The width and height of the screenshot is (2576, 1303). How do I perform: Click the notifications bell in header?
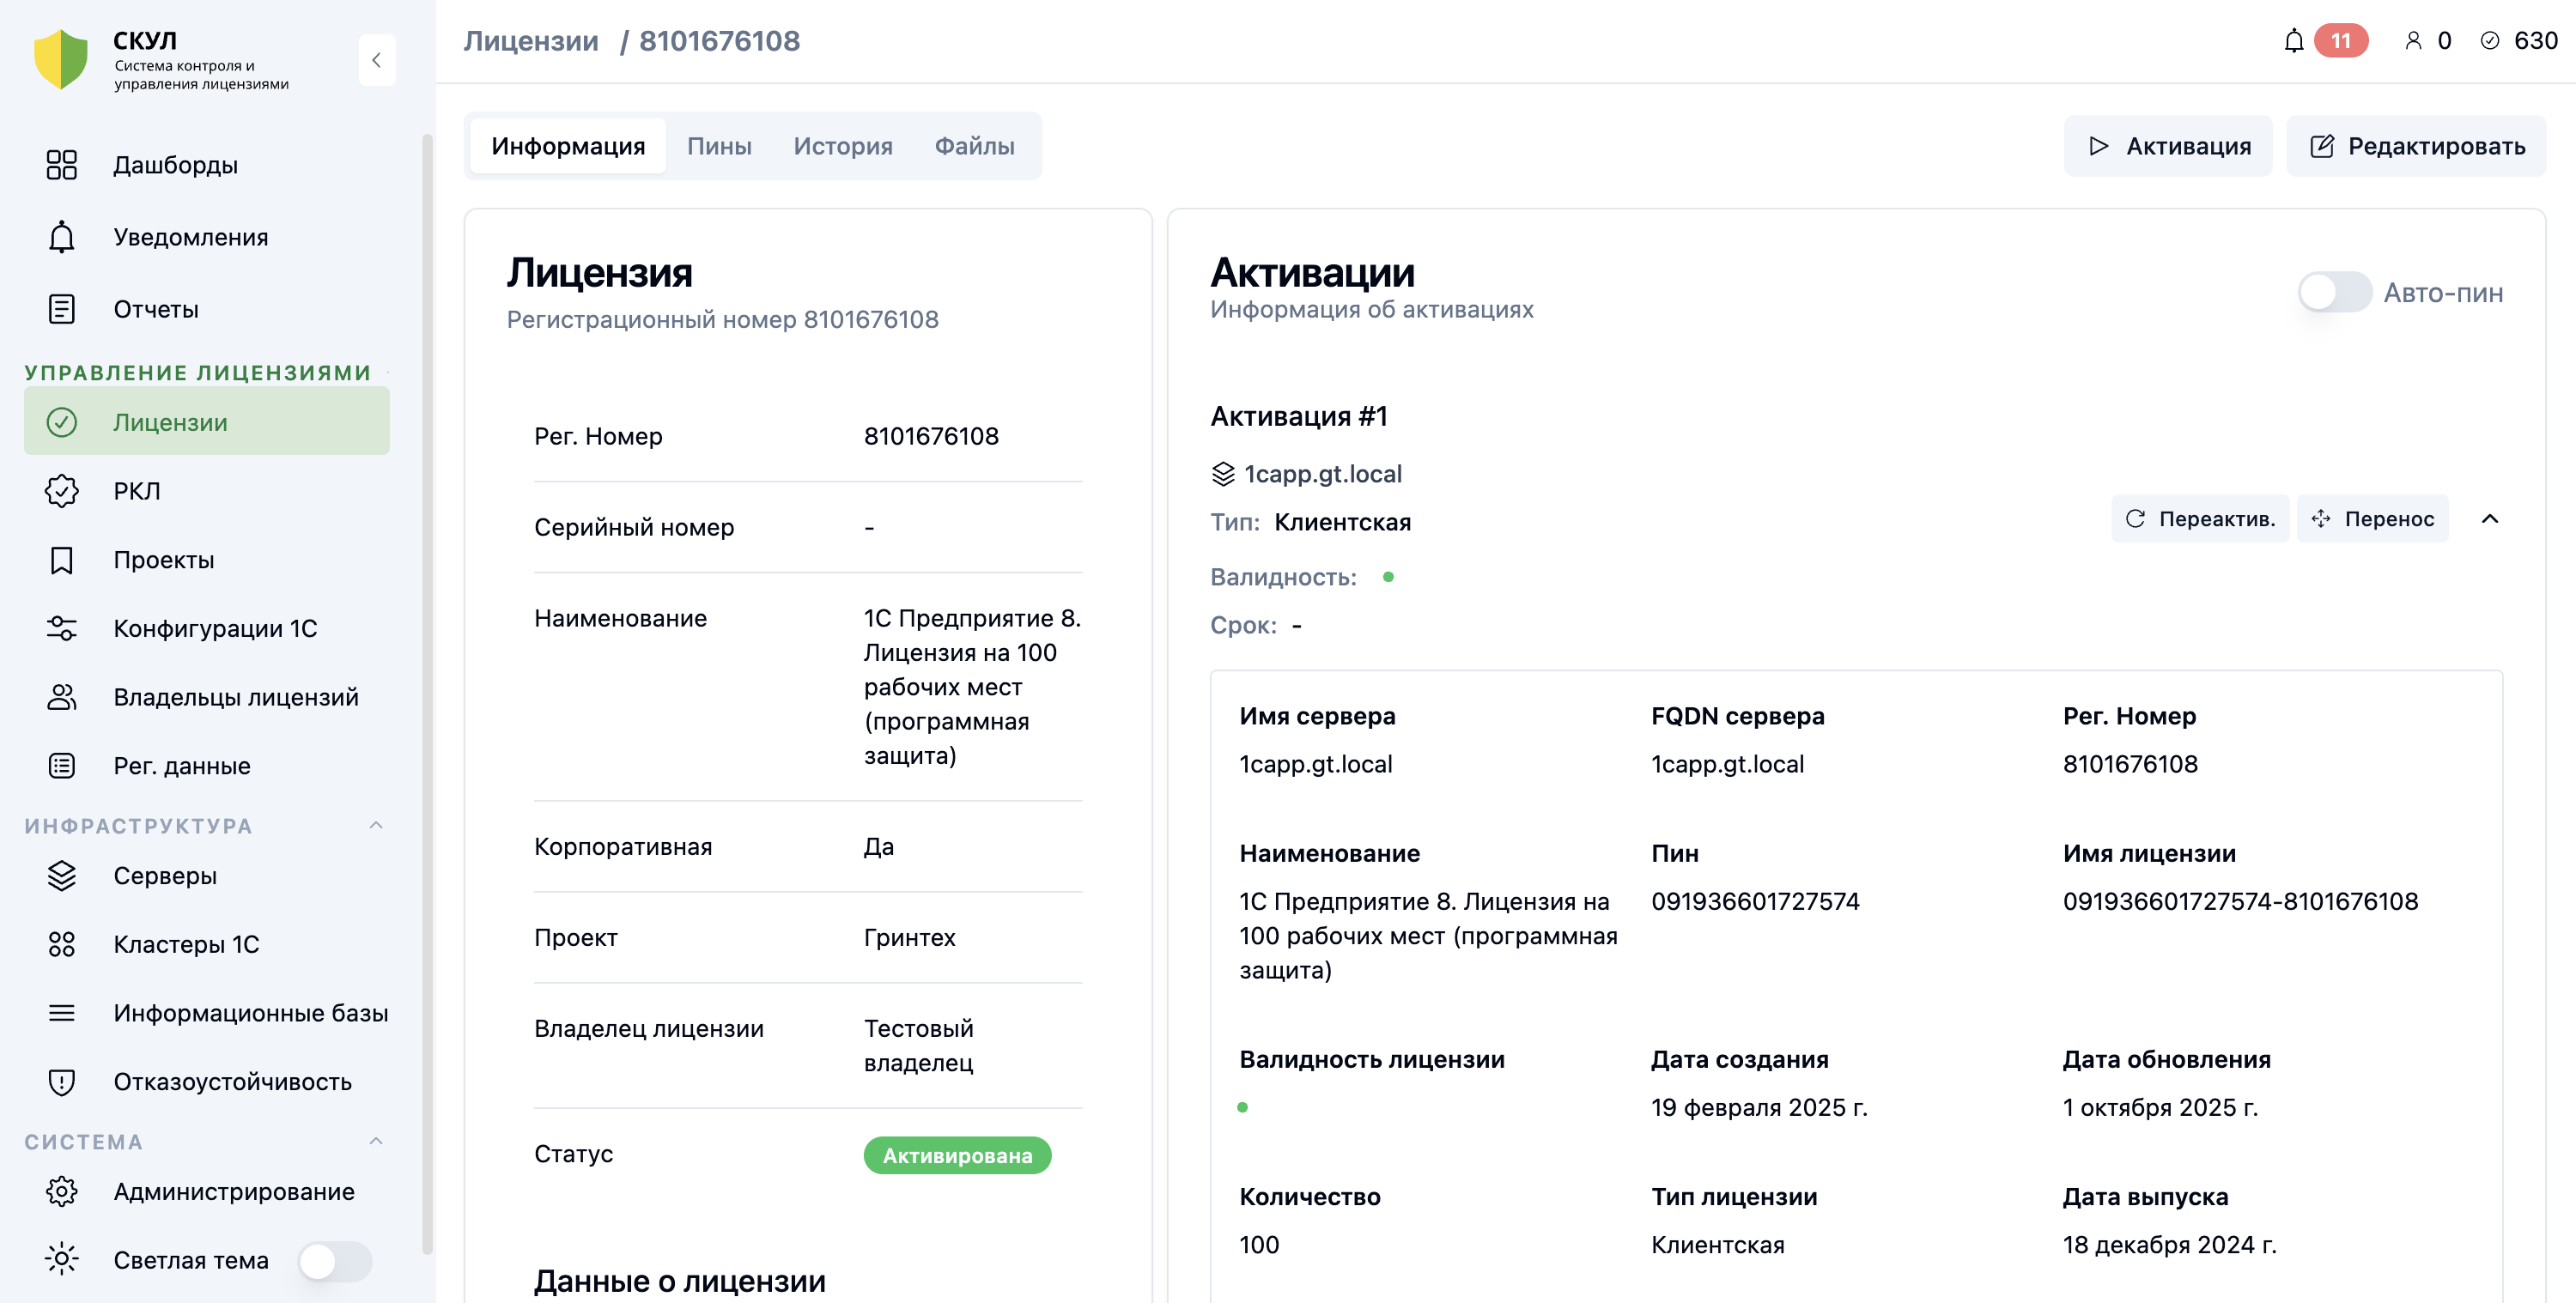coord(2294,41)
